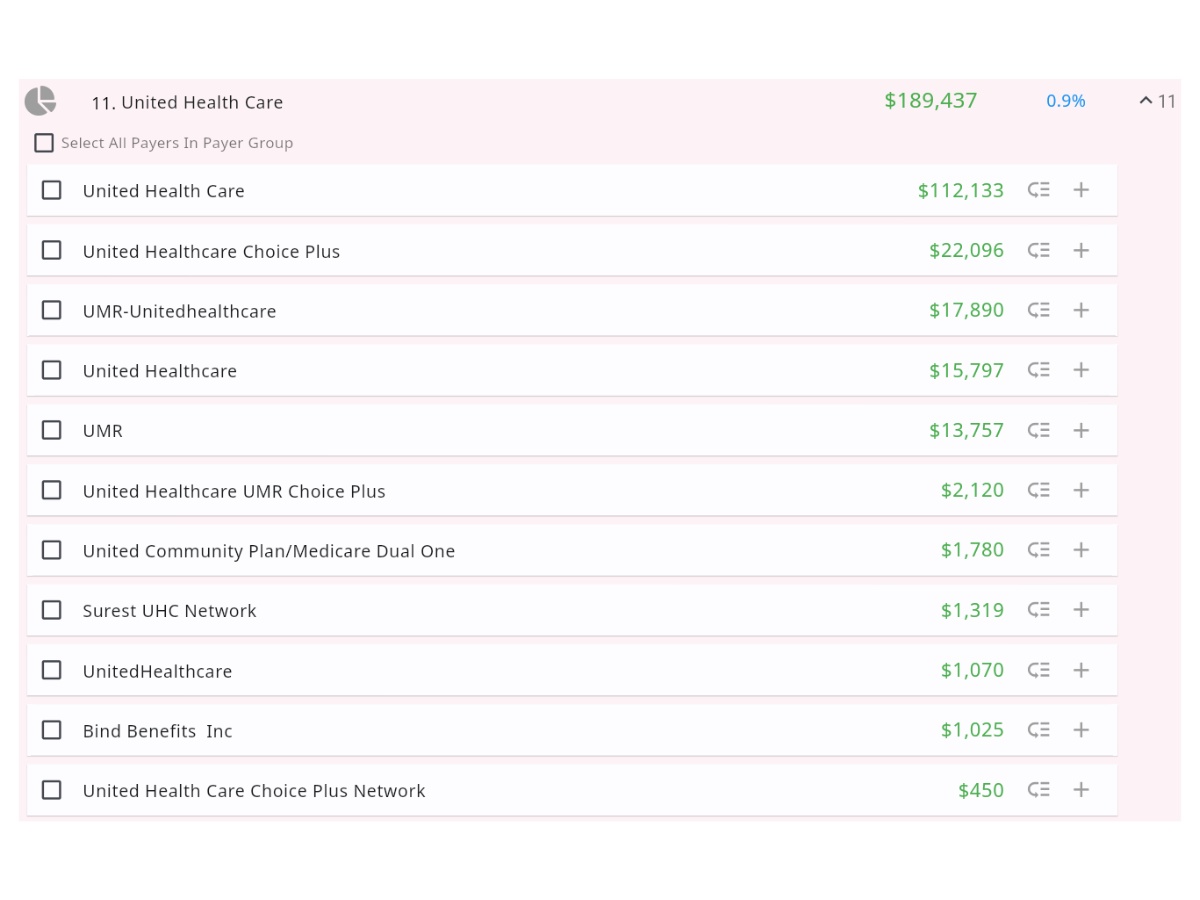Click the $2,120 amount
The image size is (1200, 900).
click(x=973, y=490)
